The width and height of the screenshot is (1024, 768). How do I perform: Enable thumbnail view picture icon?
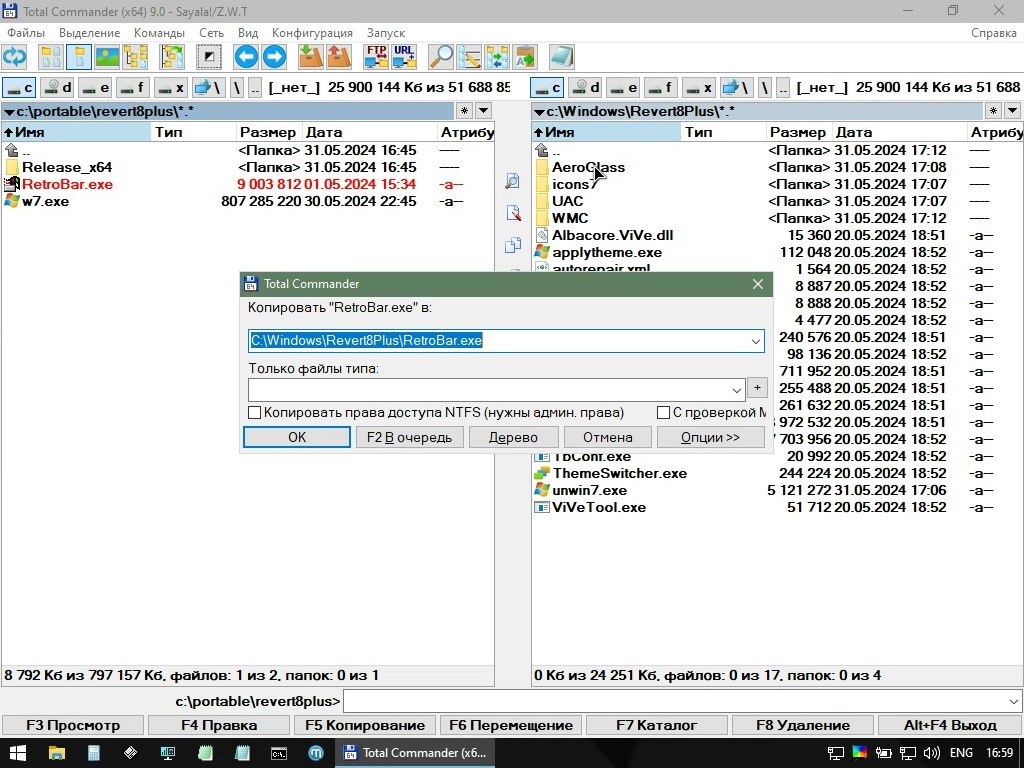(107, 57)
